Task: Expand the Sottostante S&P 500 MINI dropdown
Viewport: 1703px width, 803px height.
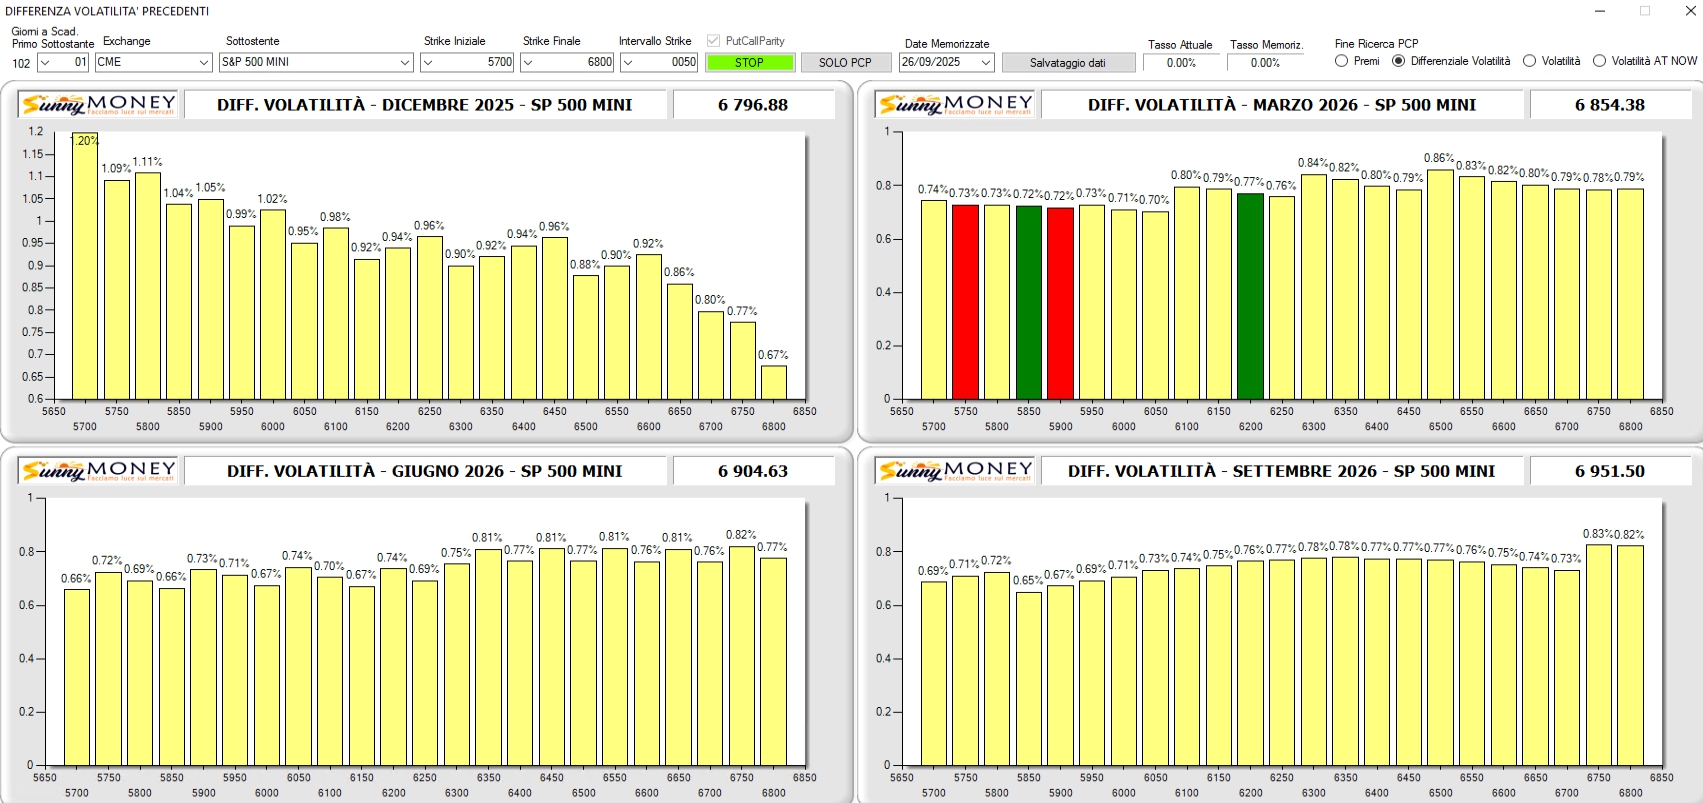Action: click(404, 62)
